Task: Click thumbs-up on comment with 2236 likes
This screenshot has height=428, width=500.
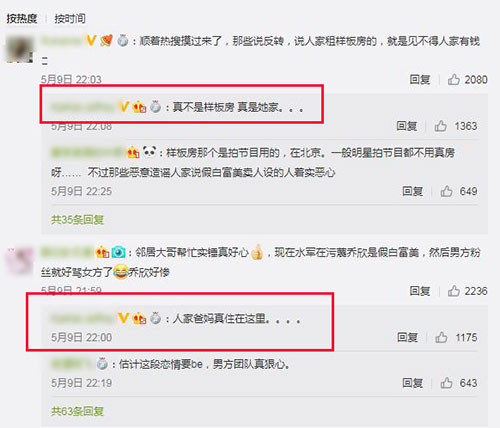Action: 454,291
